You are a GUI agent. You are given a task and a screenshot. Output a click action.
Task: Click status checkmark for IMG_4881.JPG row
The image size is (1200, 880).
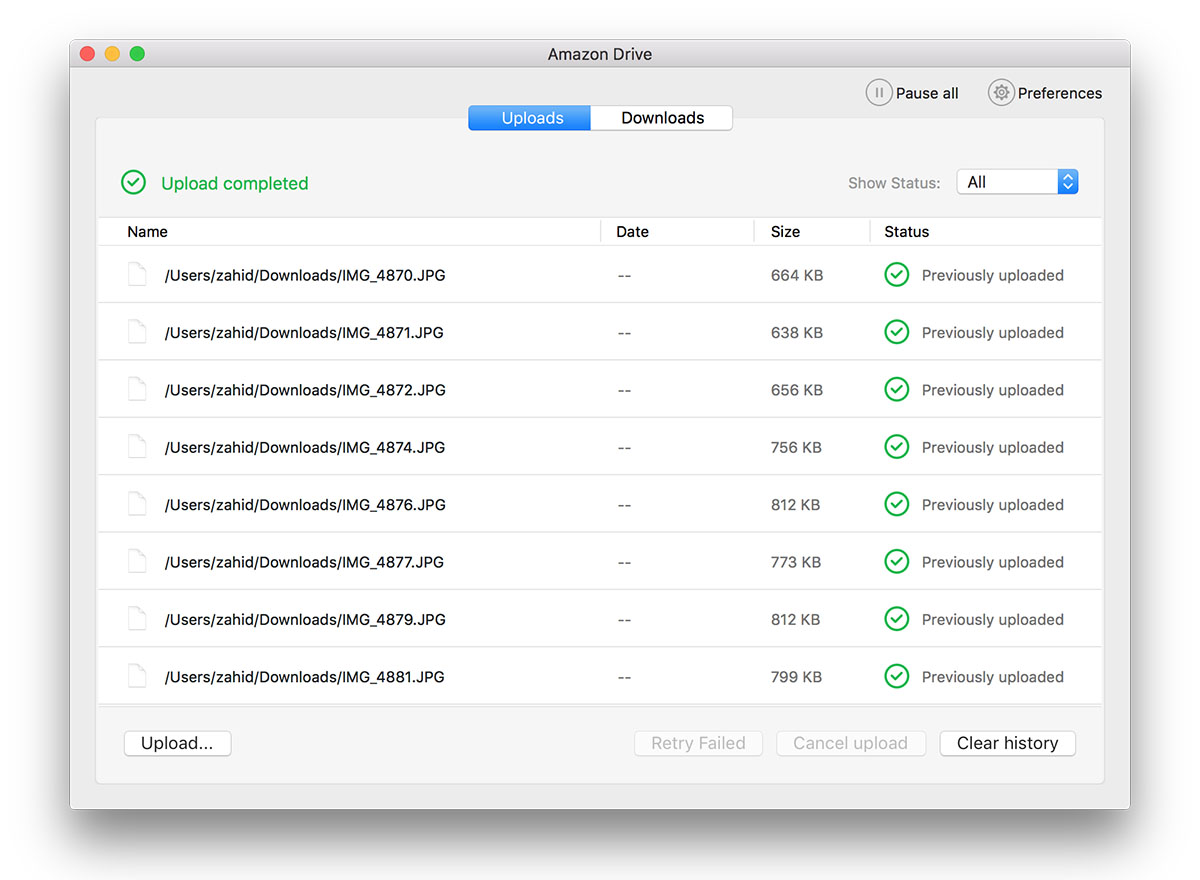[x=897, y=677]
